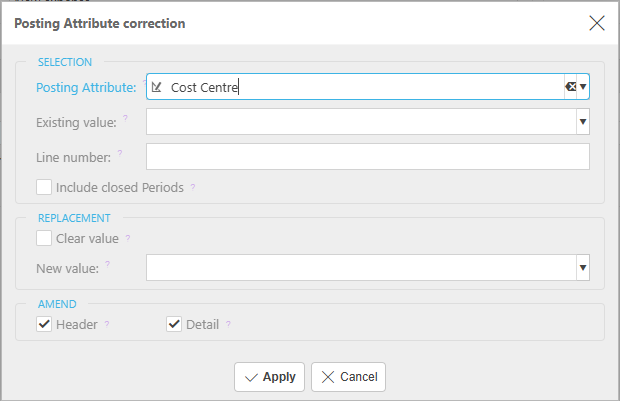
Task: Click the chart icon inside Posting Attribute field
Action: pos(157,87)
